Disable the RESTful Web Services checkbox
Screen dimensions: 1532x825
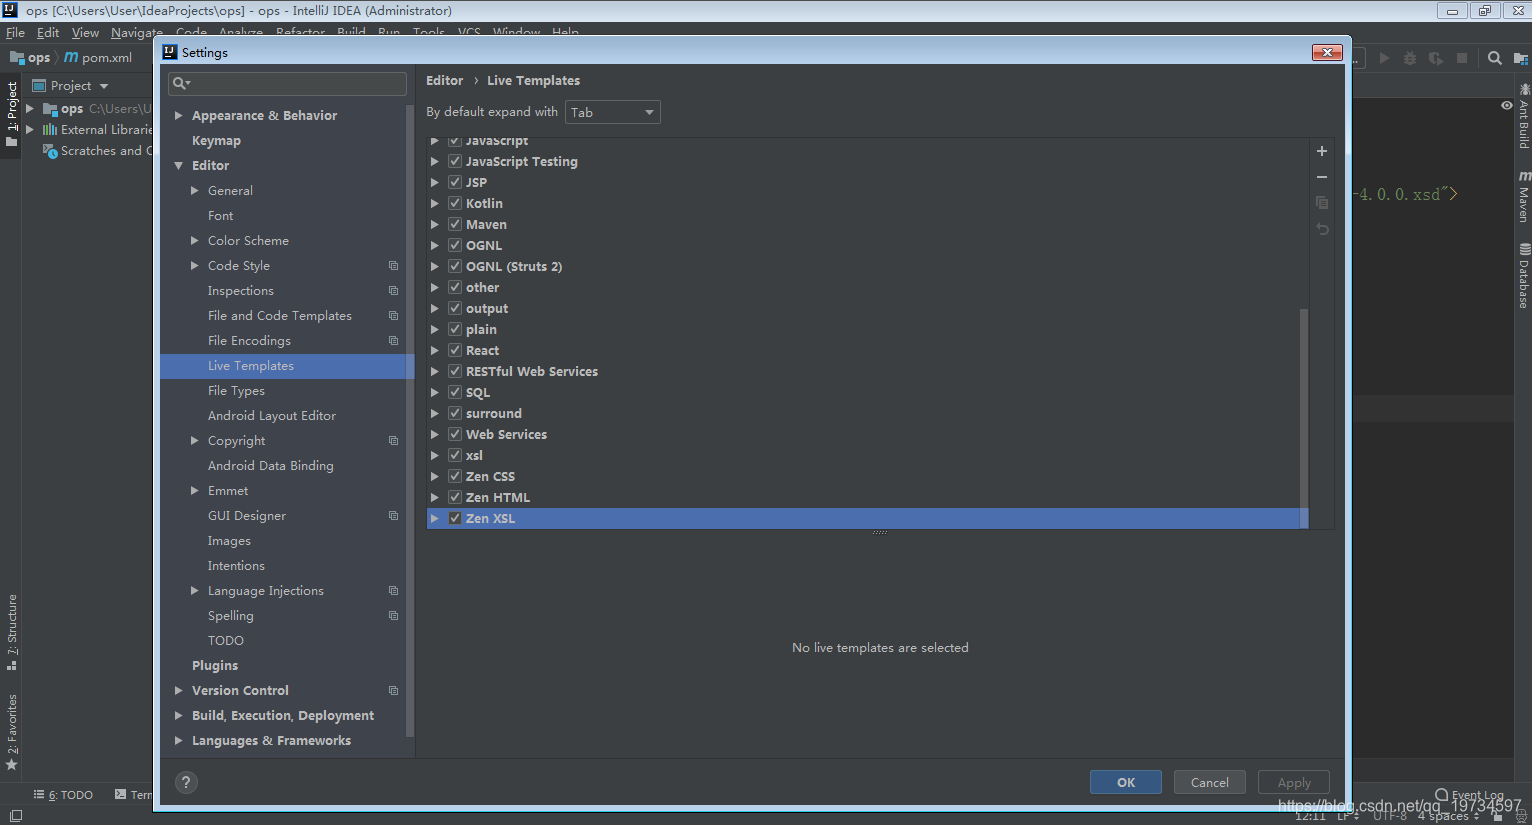point(455,371)
